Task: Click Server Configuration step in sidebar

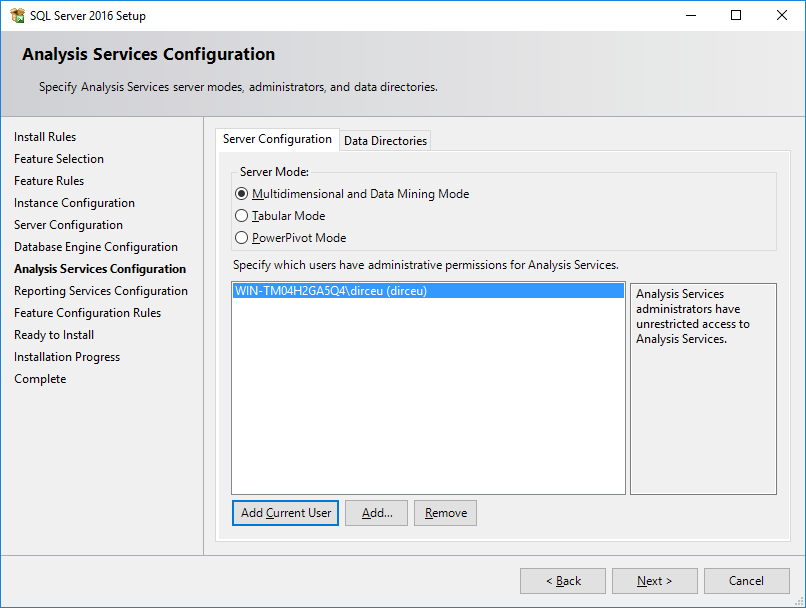Action: point(68,225)
